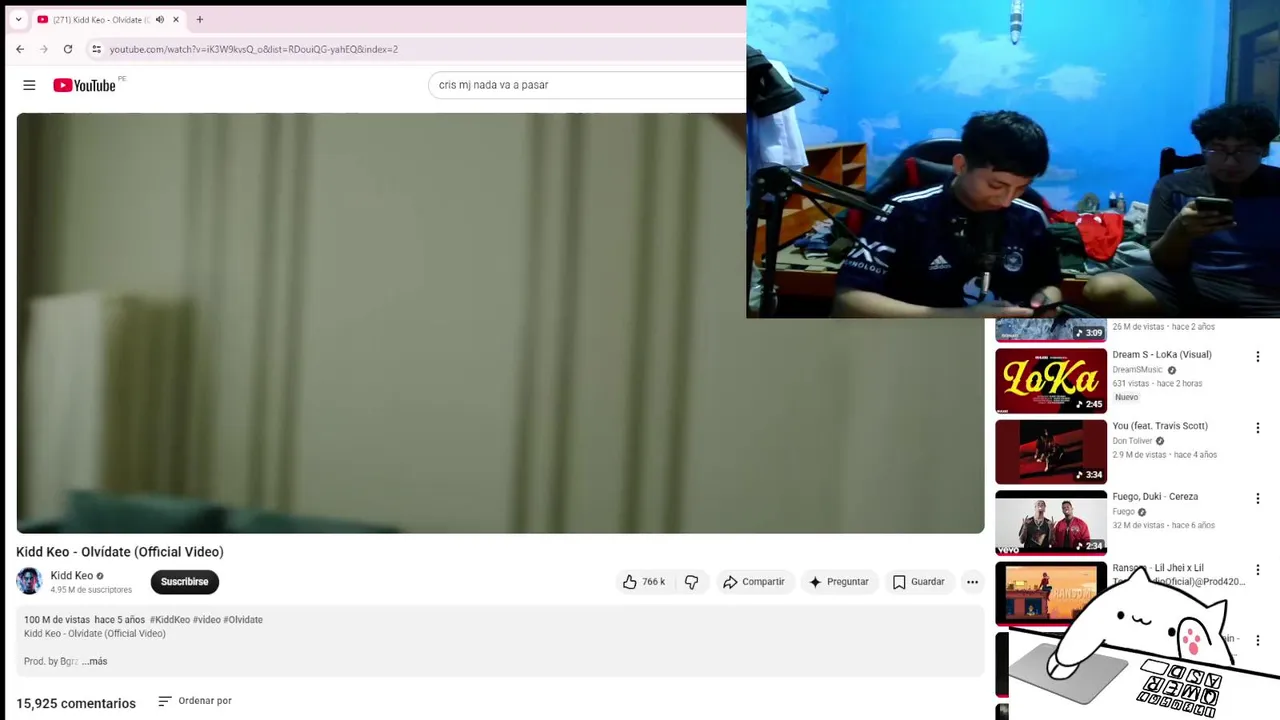1280x720 pixels.
Task: Open site information icon in address bar
Action: pos(96,49)
